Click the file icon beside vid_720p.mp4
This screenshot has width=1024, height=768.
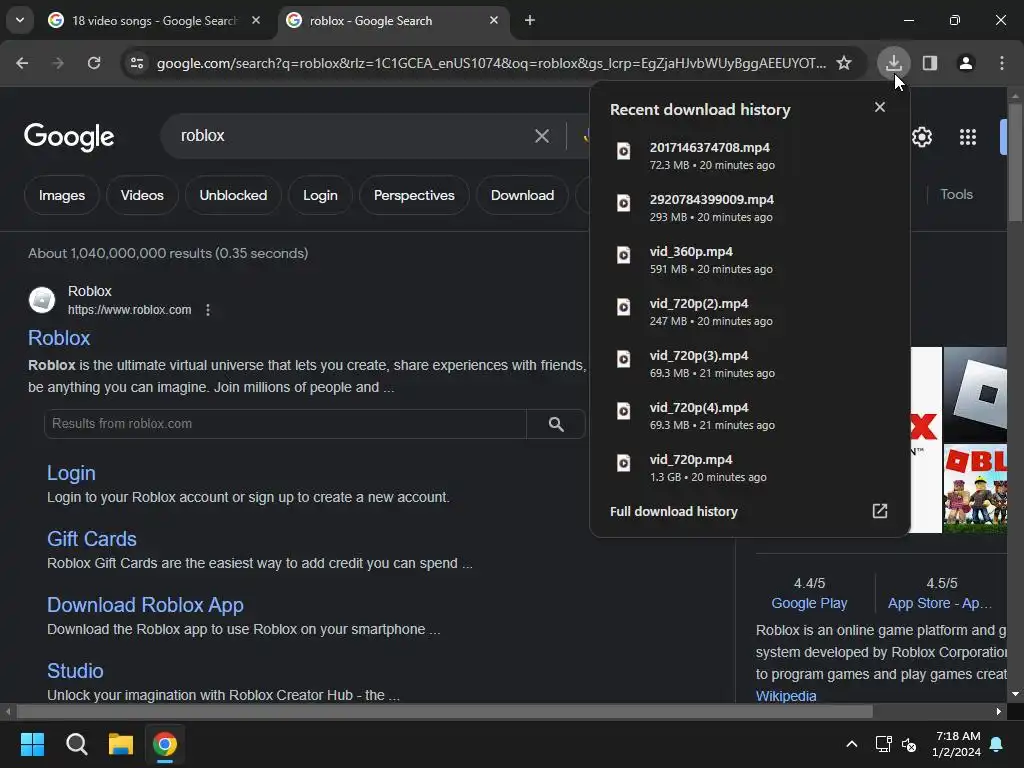coord(624,463)
